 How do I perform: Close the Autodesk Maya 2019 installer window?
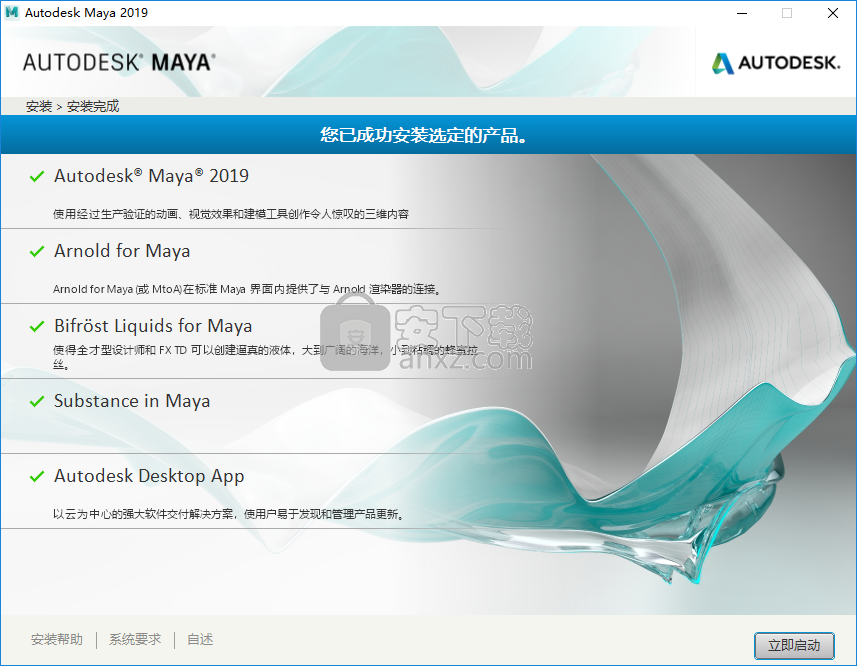coord(832,13)
